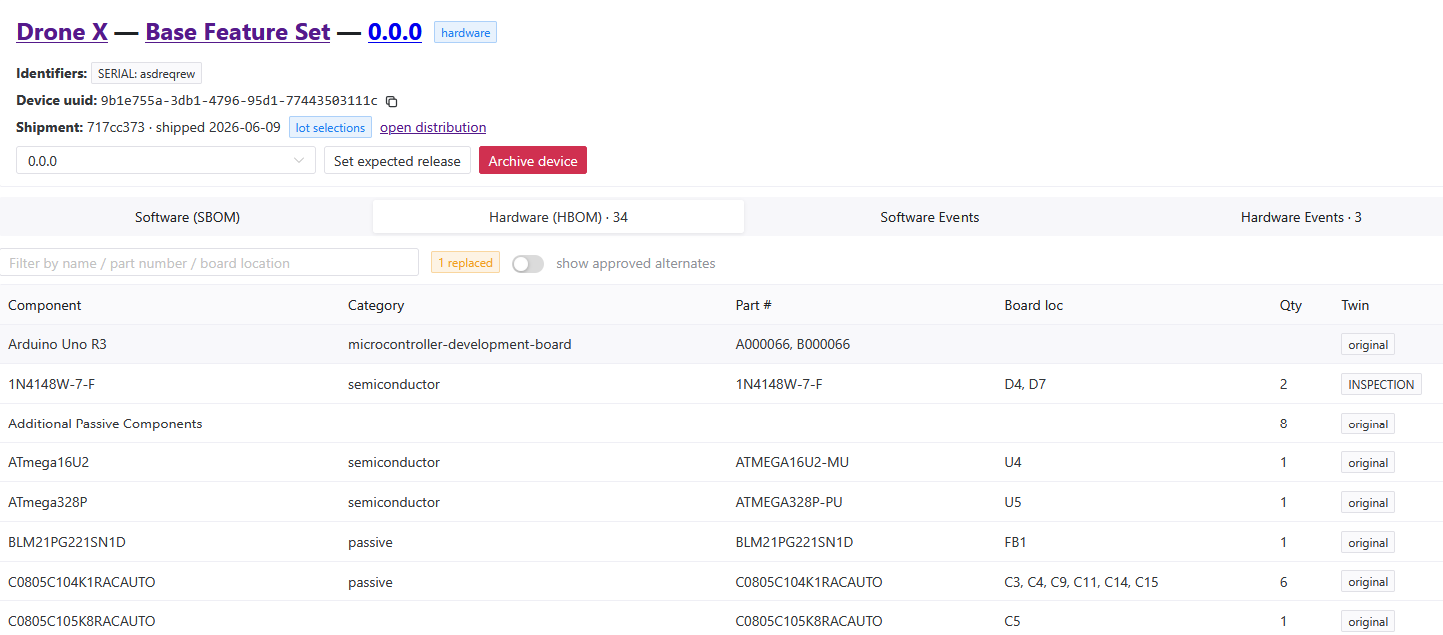Select the Arduino Uno R3 component name
This screenshot has height=635, width=1443.
pyautogui.click(x=57, y=344)
